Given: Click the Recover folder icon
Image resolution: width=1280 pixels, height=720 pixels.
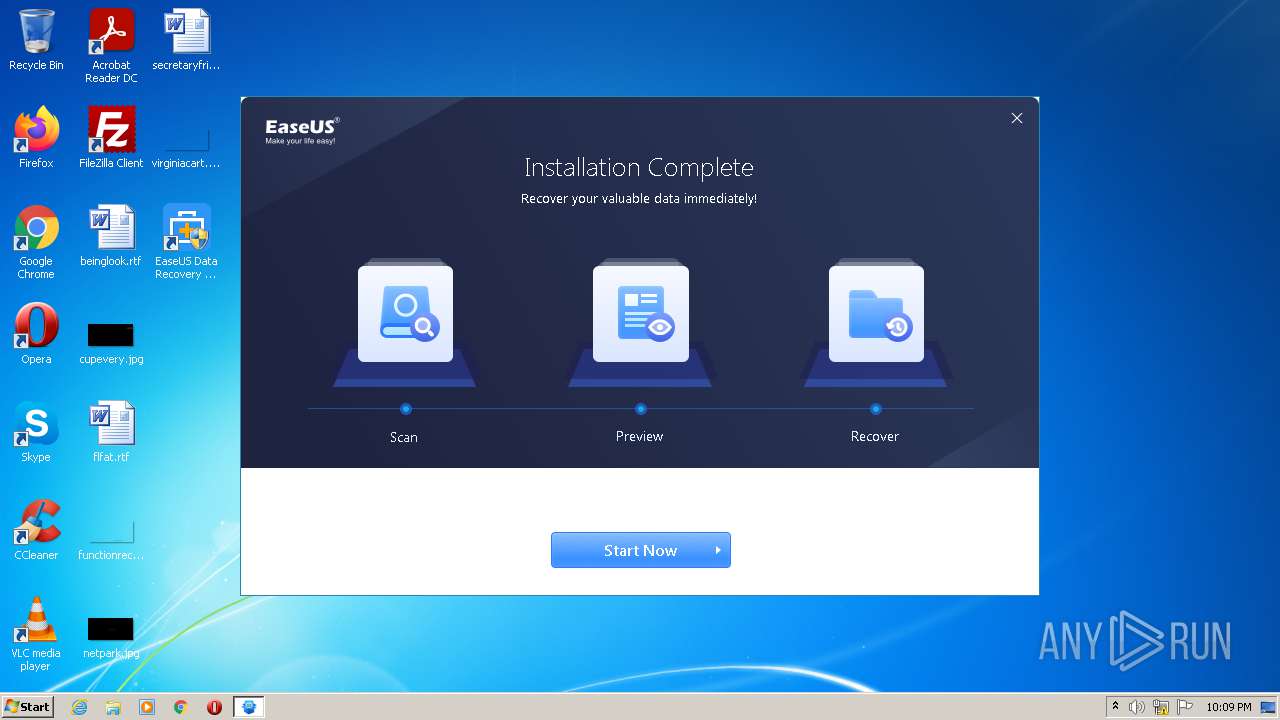Looking at the screenshot, I should coord(876,314).
